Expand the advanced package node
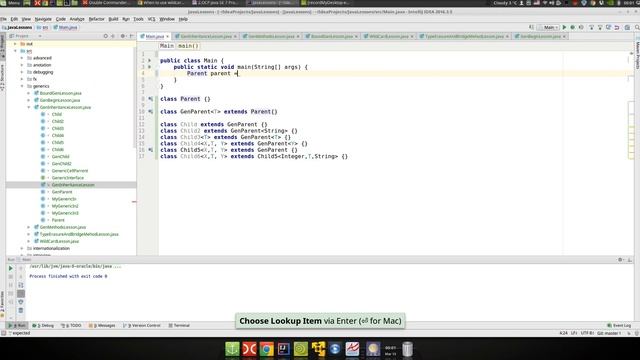The width and height of the screenshot is (640, 360). pos(22,58)
